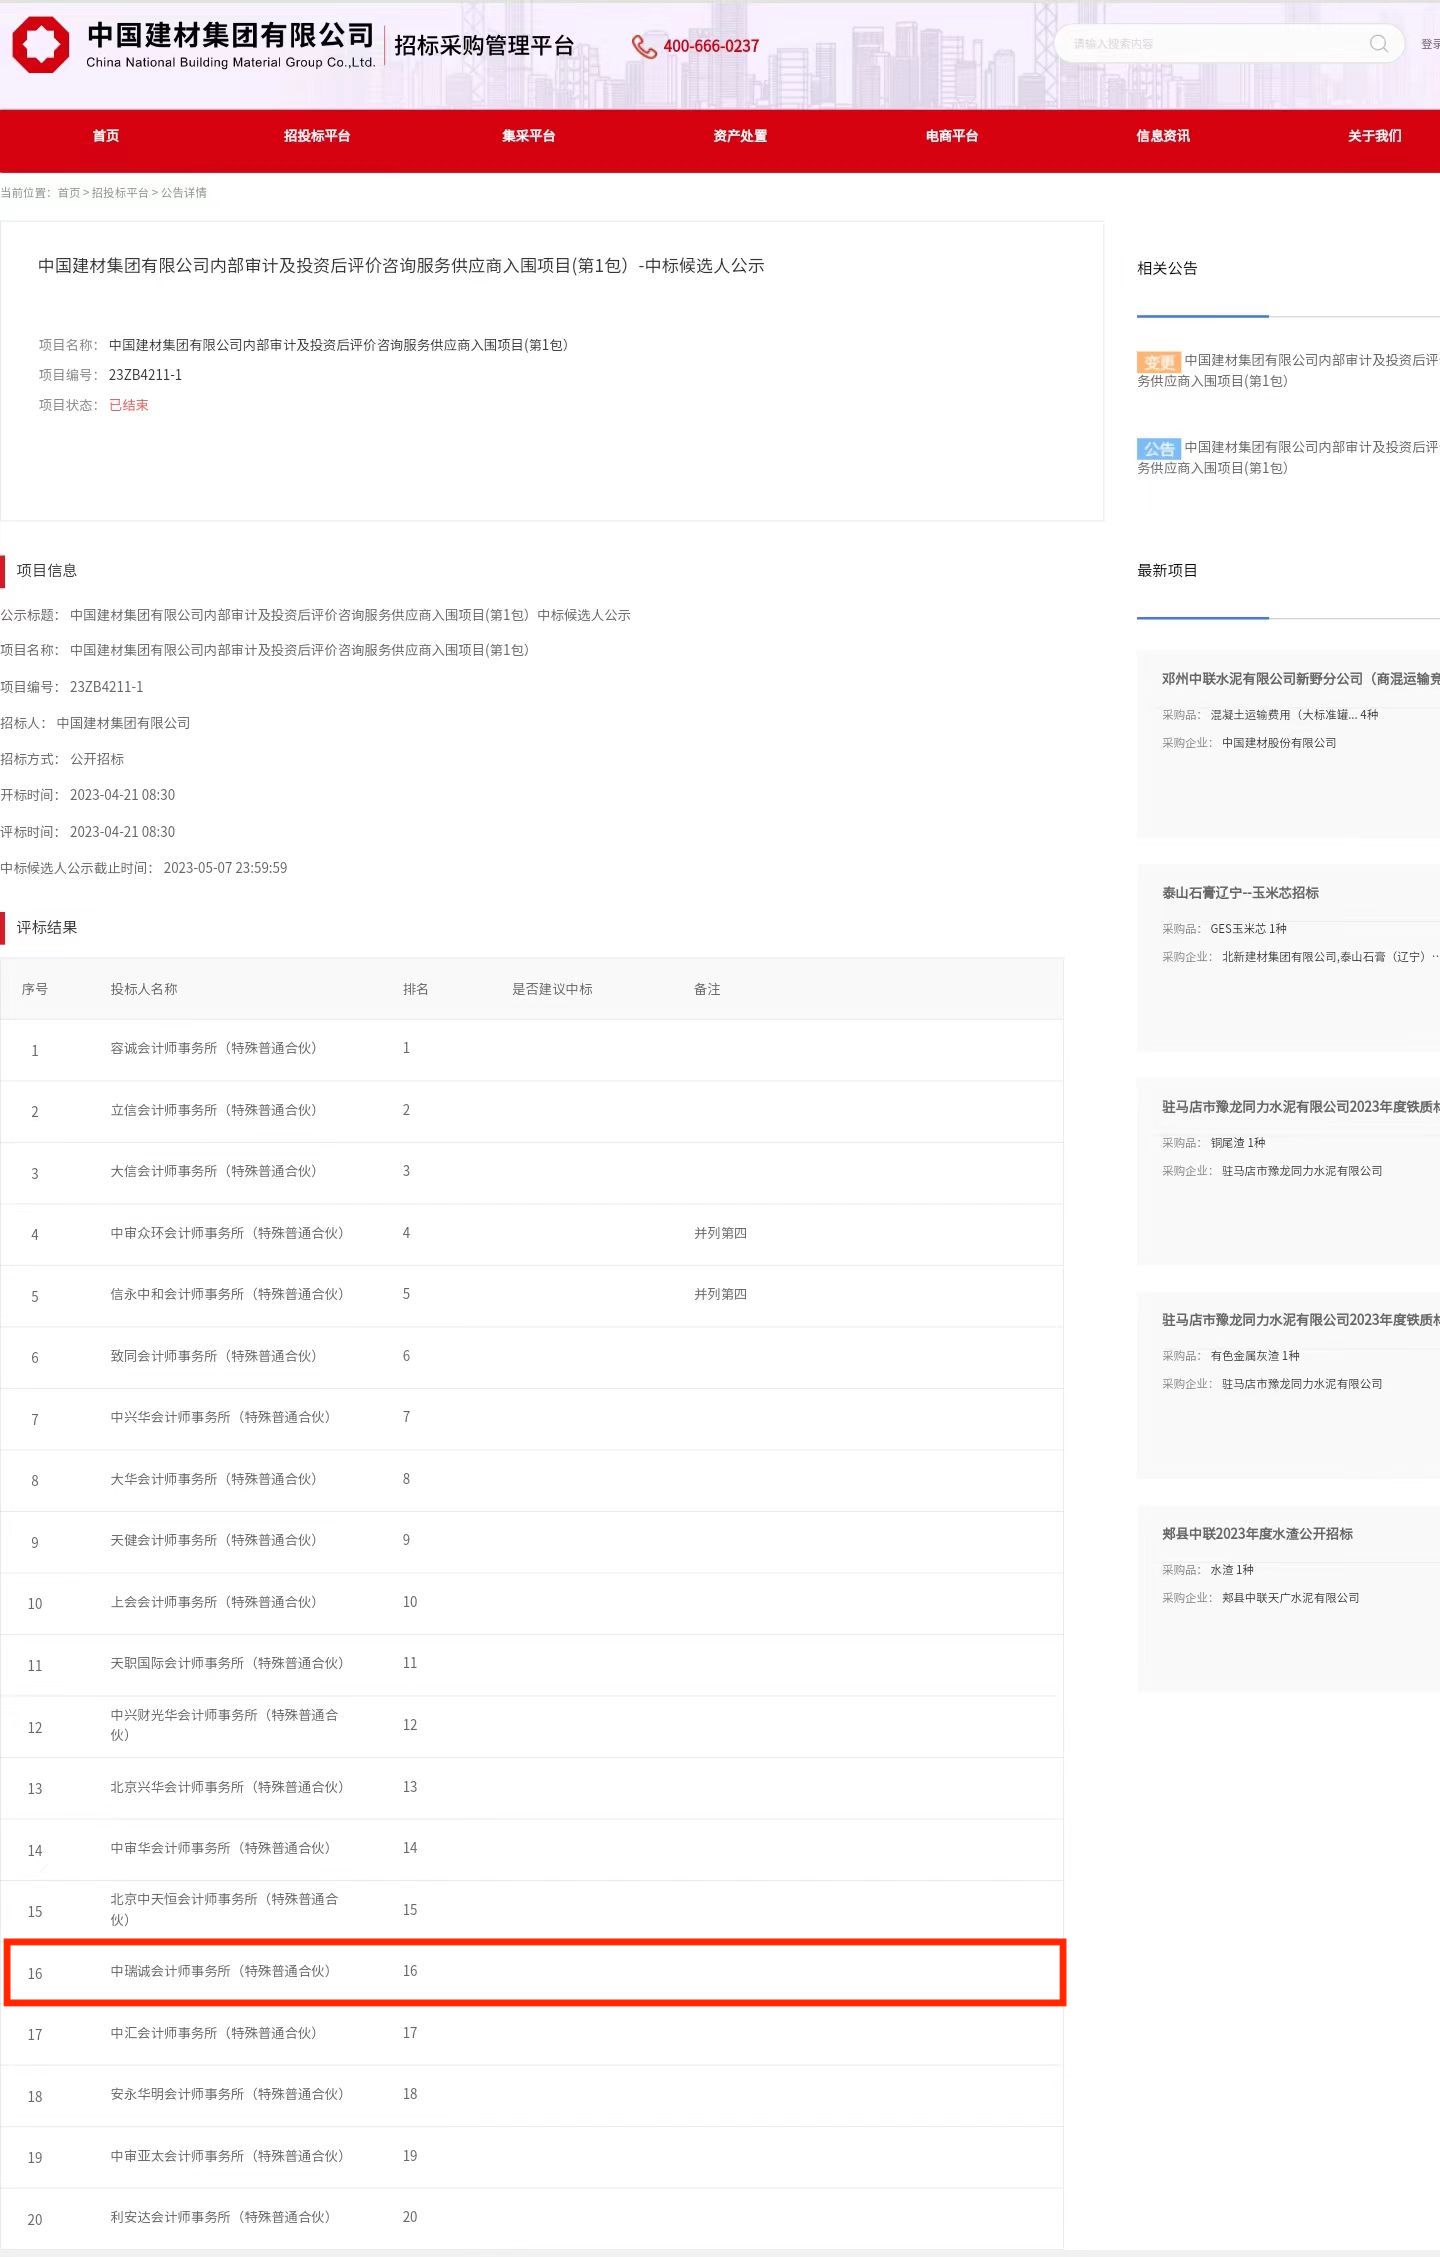1440x2257 pixels.
Task: Select the 中兴财光华会计师事务所 bidder row
Action: point(532,1727)
